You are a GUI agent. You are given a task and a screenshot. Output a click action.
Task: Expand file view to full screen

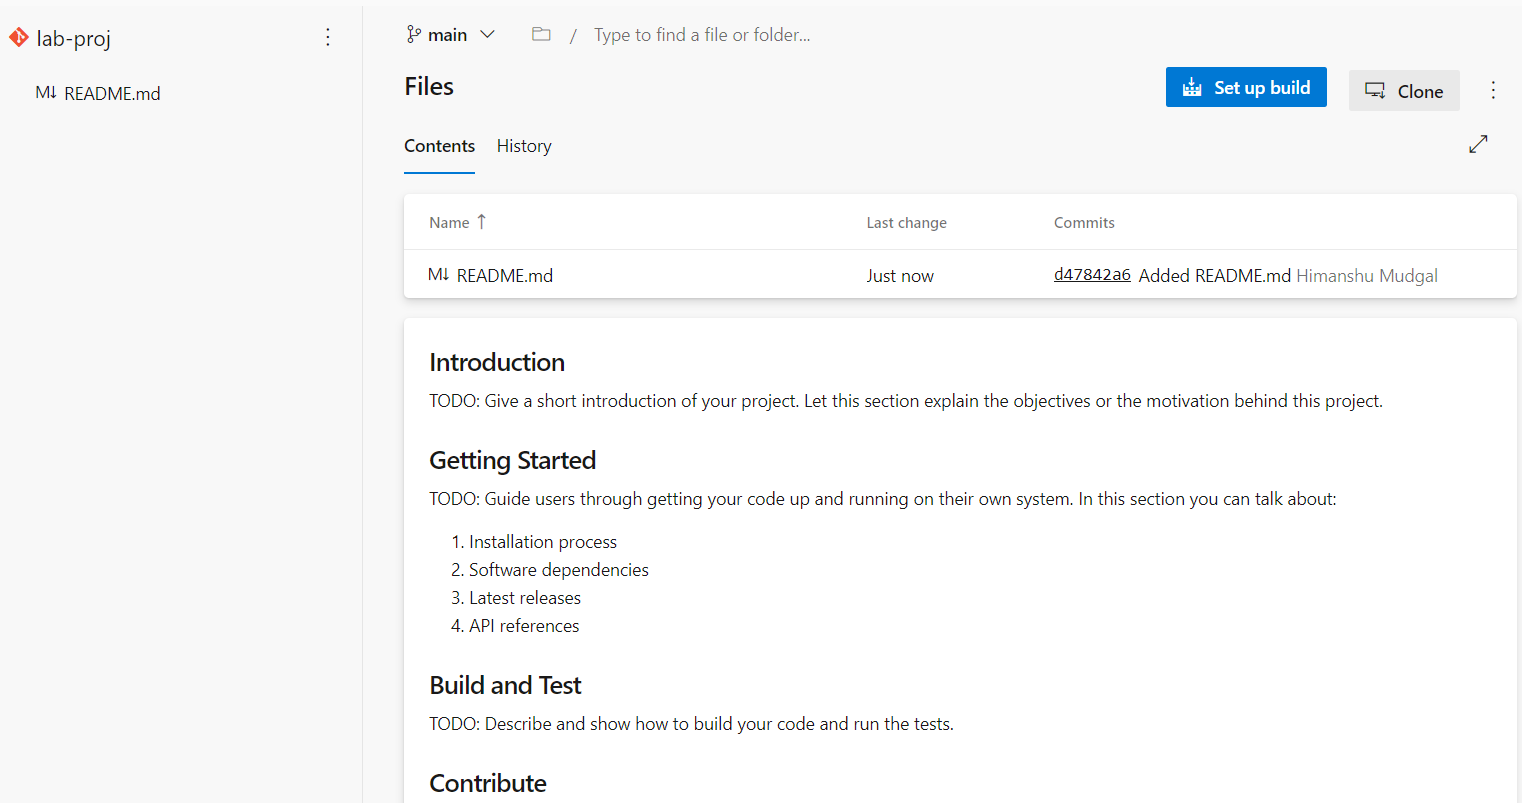pyautogui.click(x=1478, y=144)
